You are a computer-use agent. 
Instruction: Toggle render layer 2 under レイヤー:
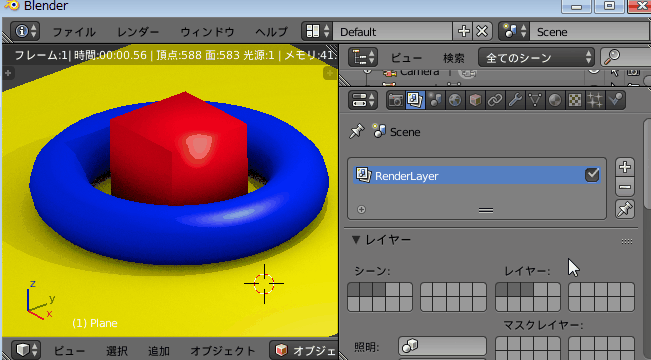(x=515, y=290)
